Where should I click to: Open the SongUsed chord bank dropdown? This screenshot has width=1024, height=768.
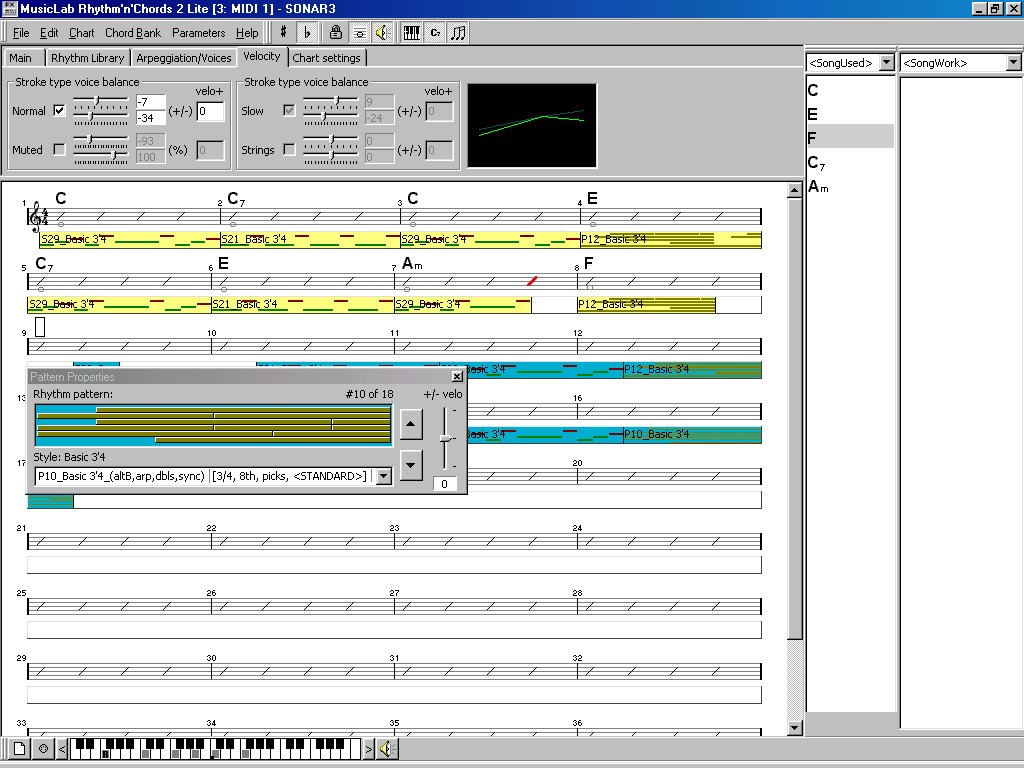[x=886, y=63]
